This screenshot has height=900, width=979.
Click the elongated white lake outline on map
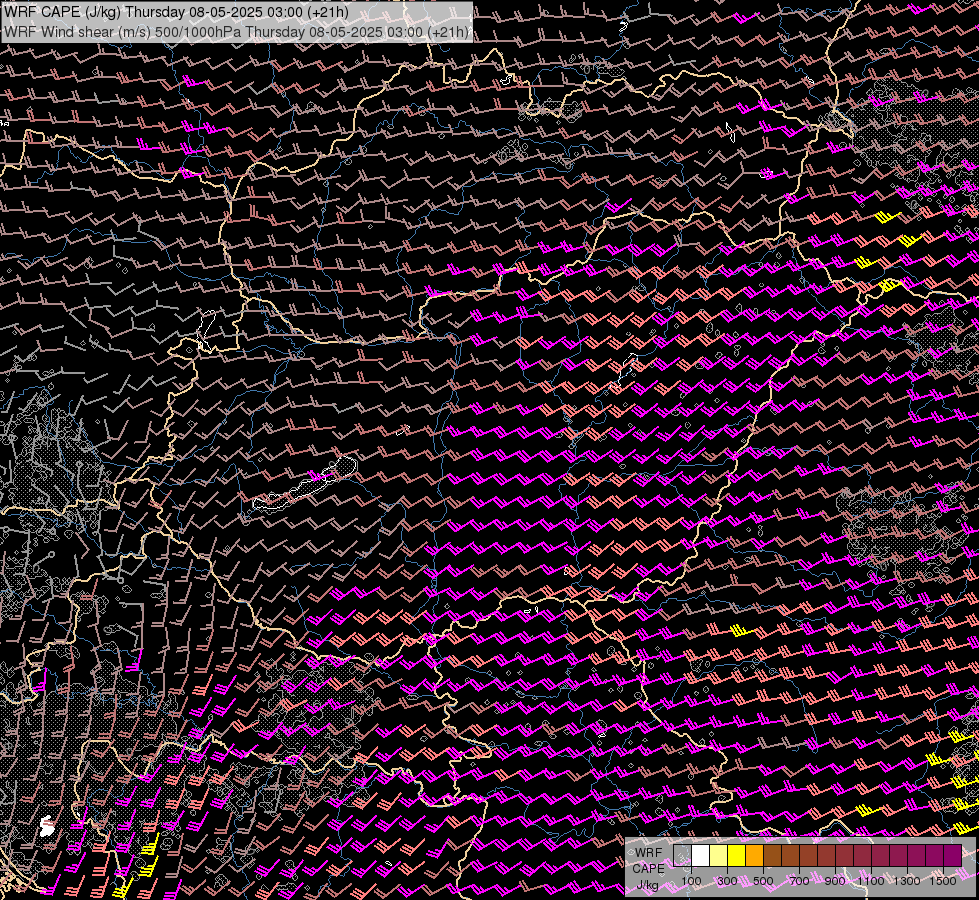coord(305,485)
